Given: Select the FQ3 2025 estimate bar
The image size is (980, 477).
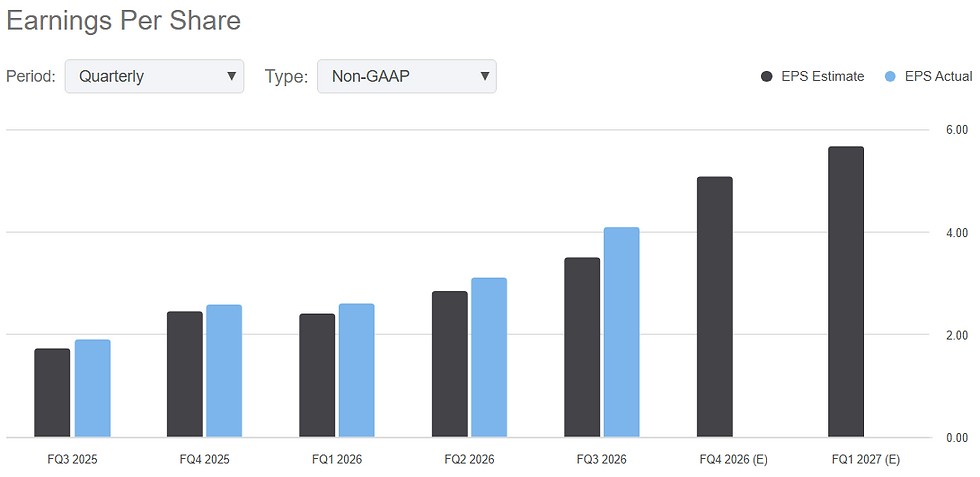Looking at the screenshot, I should 52,393.
